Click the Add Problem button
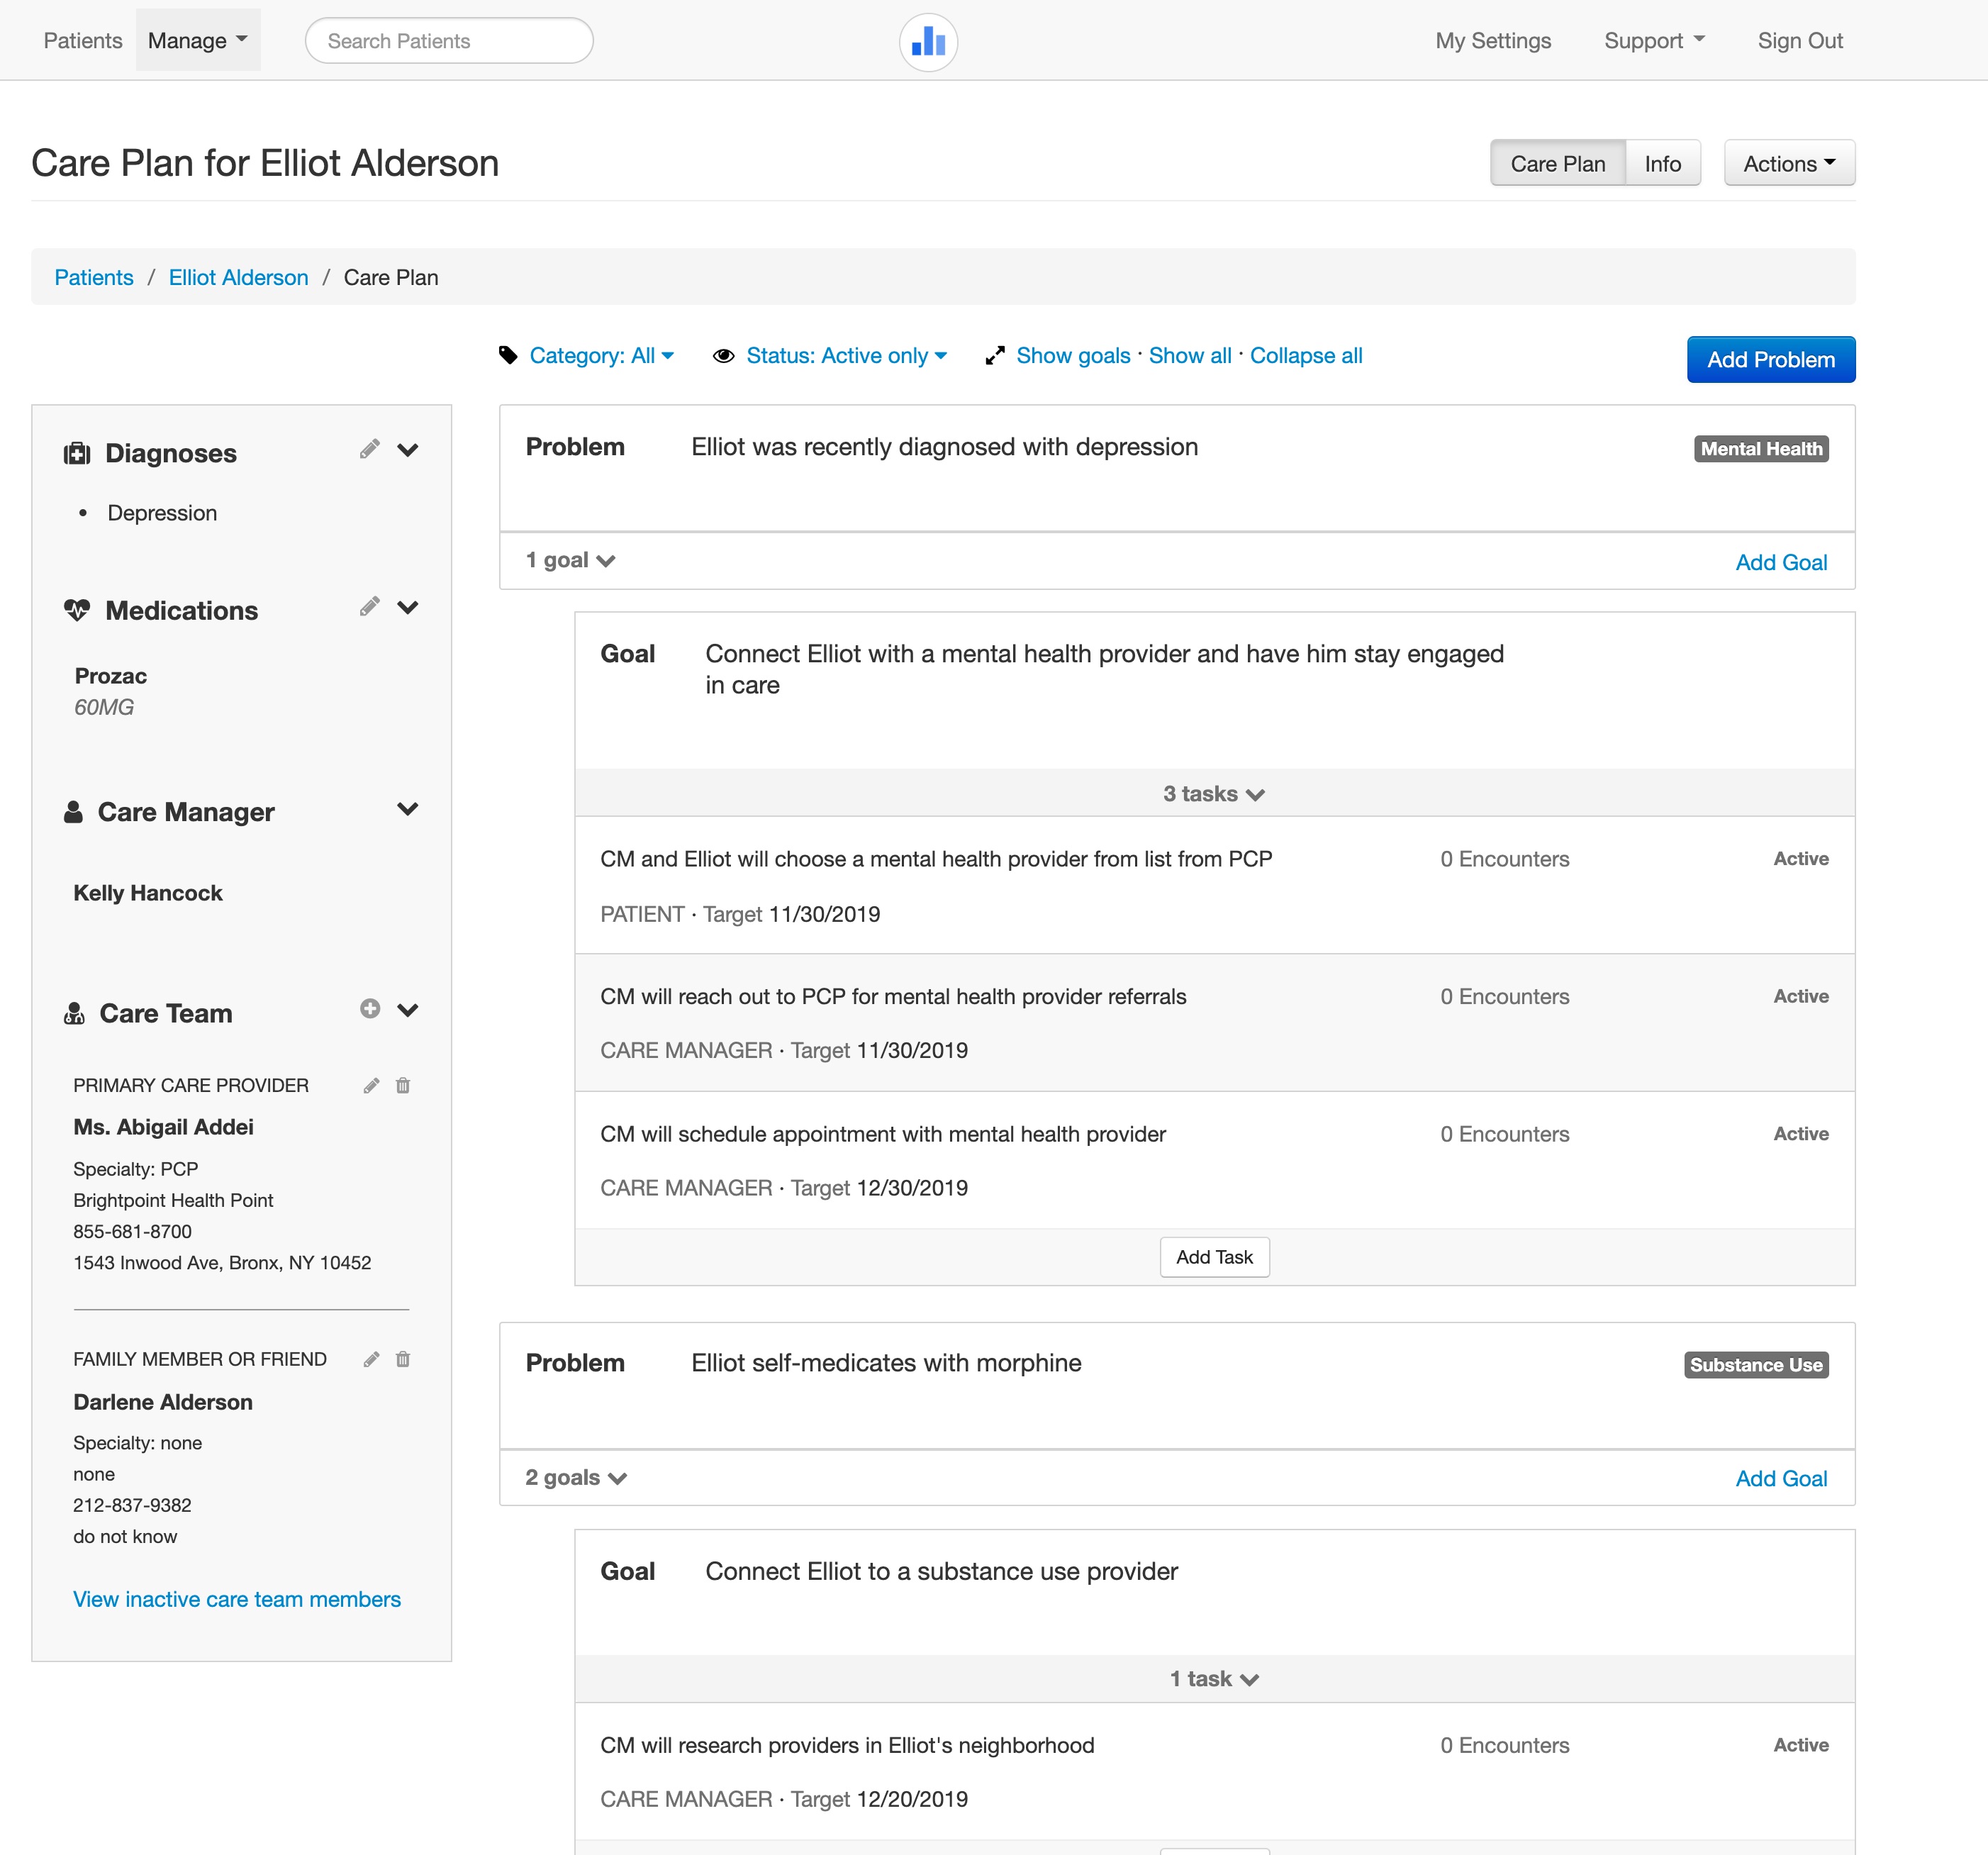Image resolution: width=1988 pixels, height=1855 pixels. pyautogui.click(x=1770, y=359)
